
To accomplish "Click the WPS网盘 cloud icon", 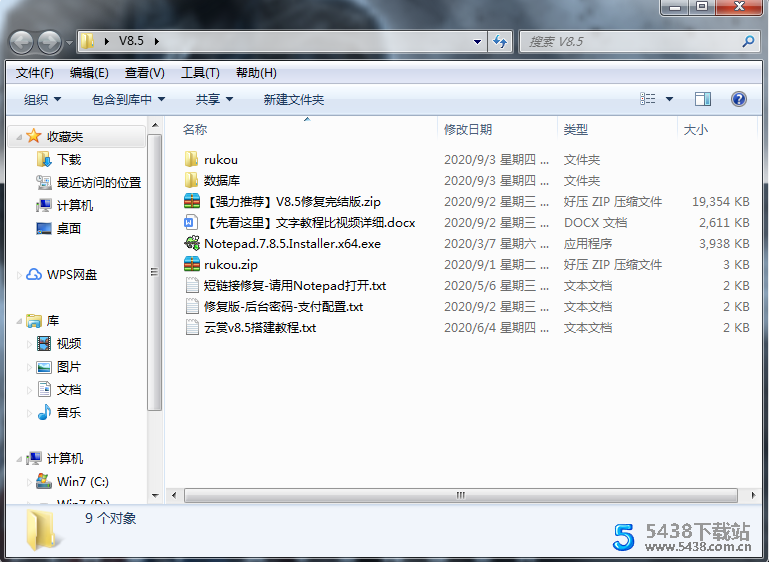I will [34, 274].
